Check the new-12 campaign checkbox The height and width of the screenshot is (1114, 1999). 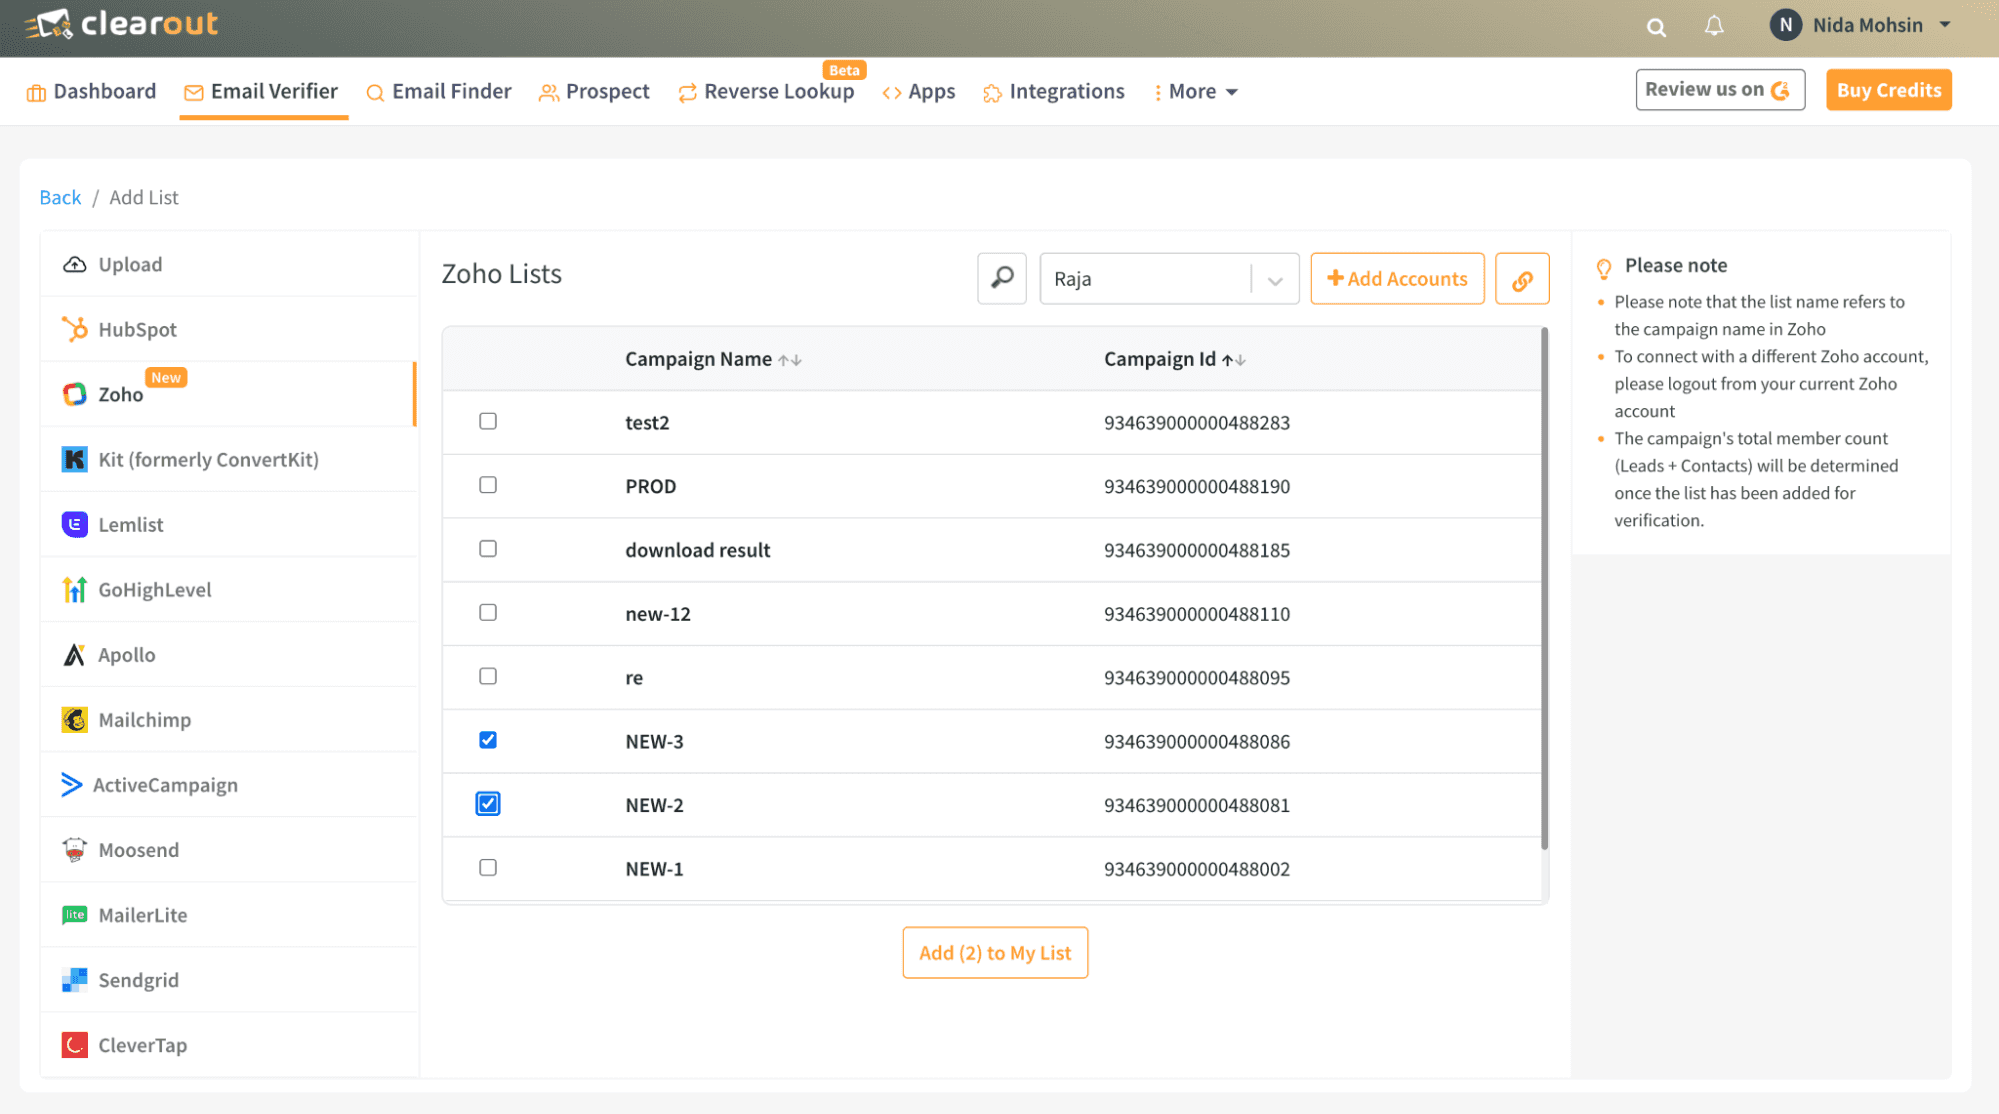coord(488,612)
